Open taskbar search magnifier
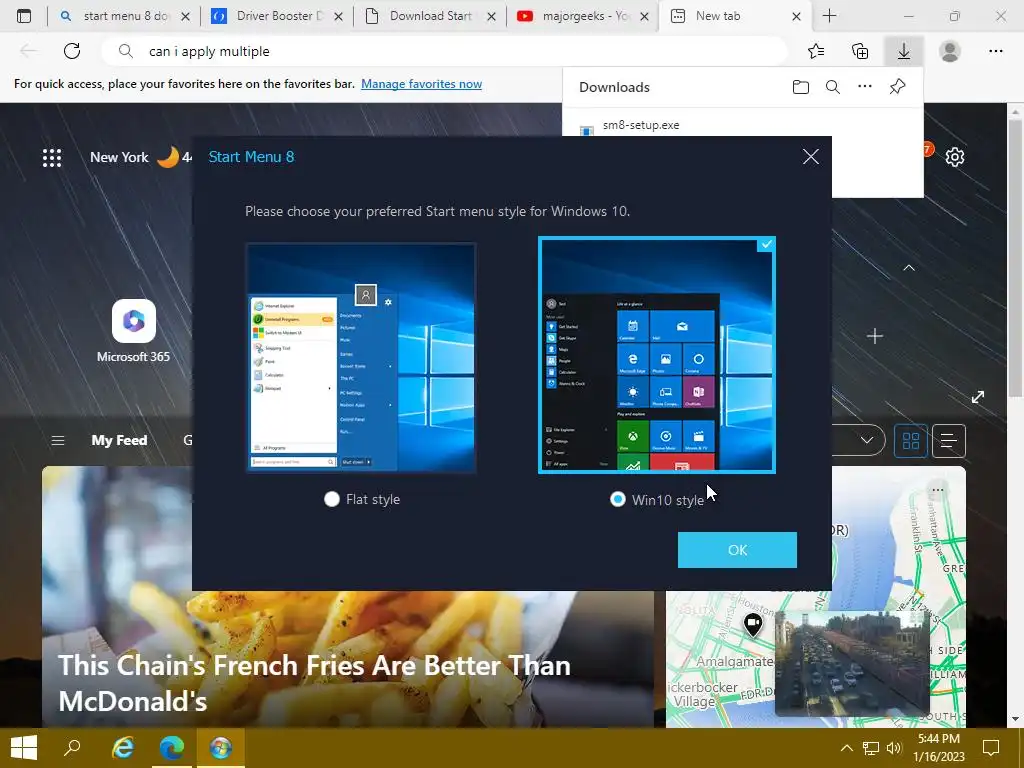The width and height of the screenshot is (1024, 768). [72, 748]
